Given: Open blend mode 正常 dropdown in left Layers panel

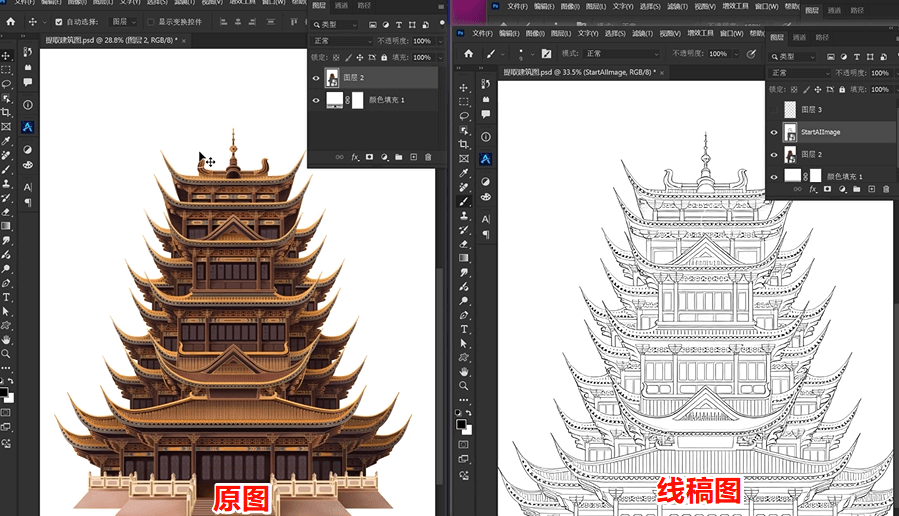Looking at the screenshot, I should (x=342, y=41).
